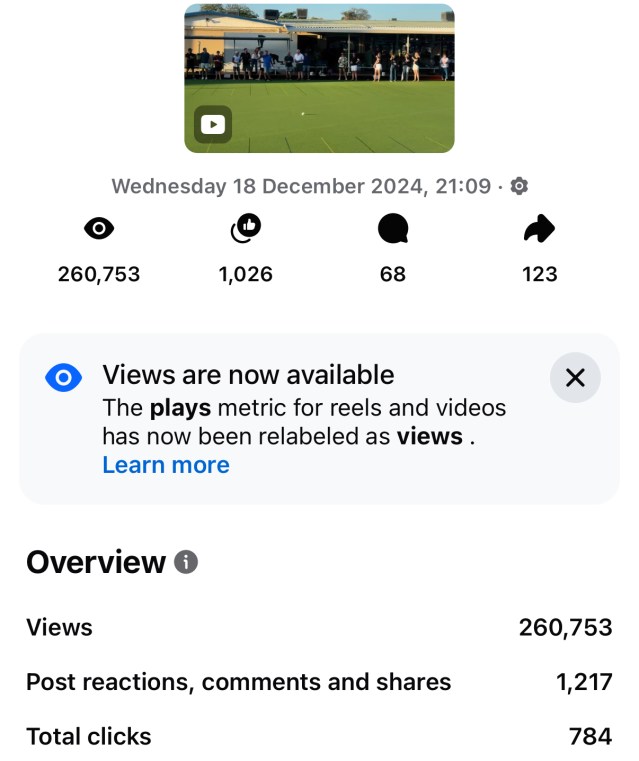Select the 260,753 views count under eye
Viewport: 639px width, 761px height.
click(99, 274)
